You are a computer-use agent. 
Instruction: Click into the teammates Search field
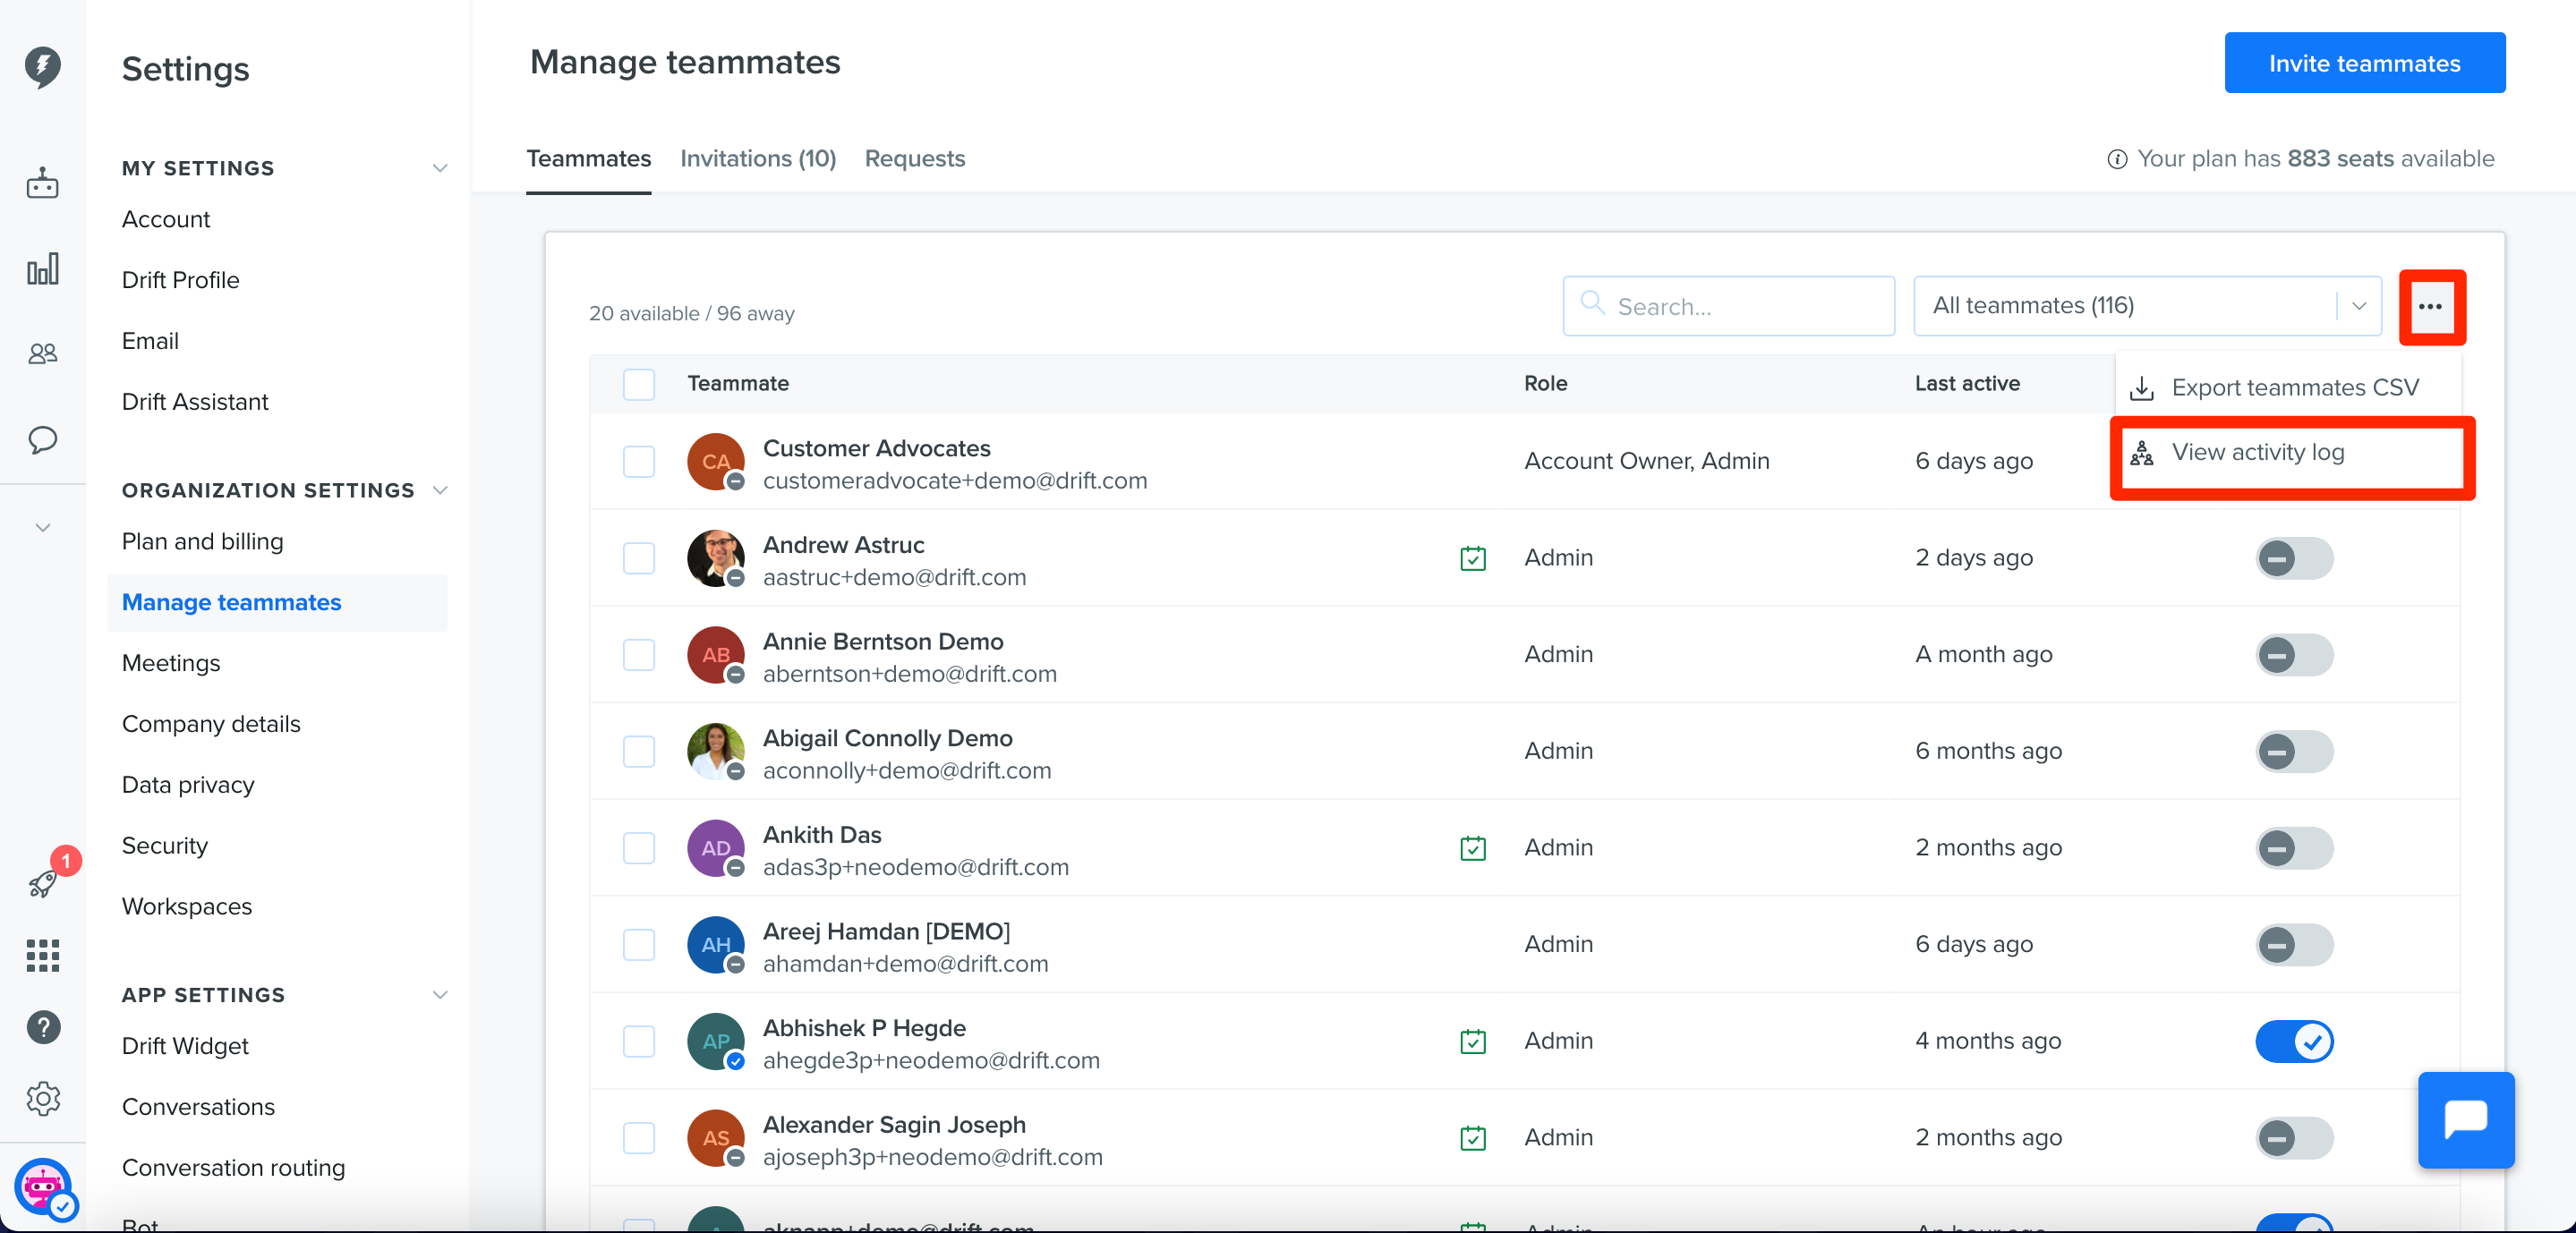click(1728, 306)
